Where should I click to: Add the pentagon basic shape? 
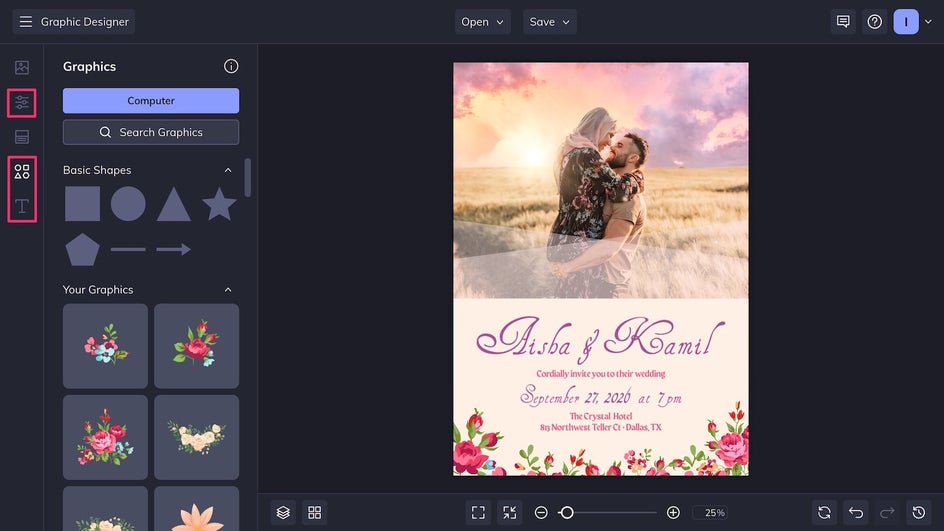(x=82, y=249)
